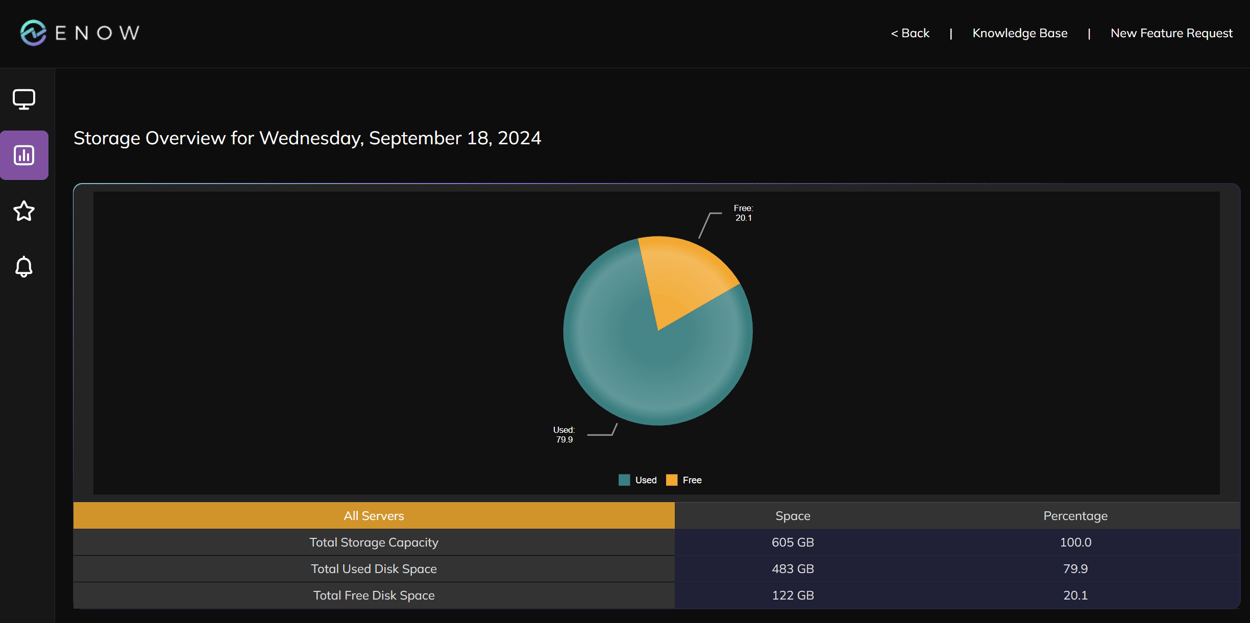1250x623 pixels.
Task: Navigate back using the Back link
Action: [x=909, y=32]
